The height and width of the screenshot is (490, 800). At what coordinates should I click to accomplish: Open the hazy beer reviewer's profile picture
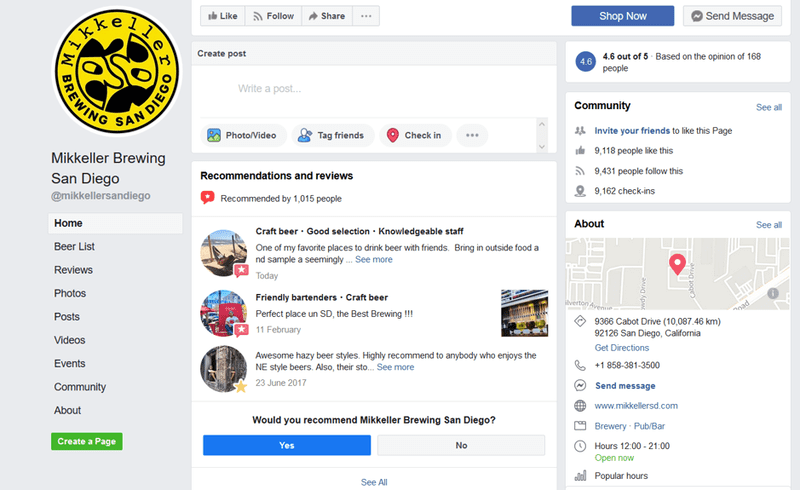tap(223, 369)
